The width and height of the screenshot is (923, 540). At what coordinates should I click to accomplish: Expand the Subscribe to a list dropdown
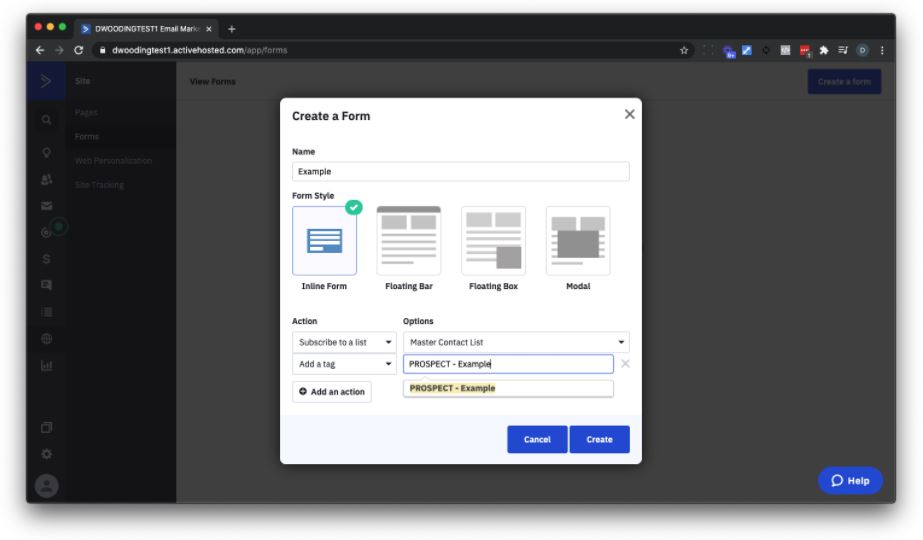click(345, 342)
